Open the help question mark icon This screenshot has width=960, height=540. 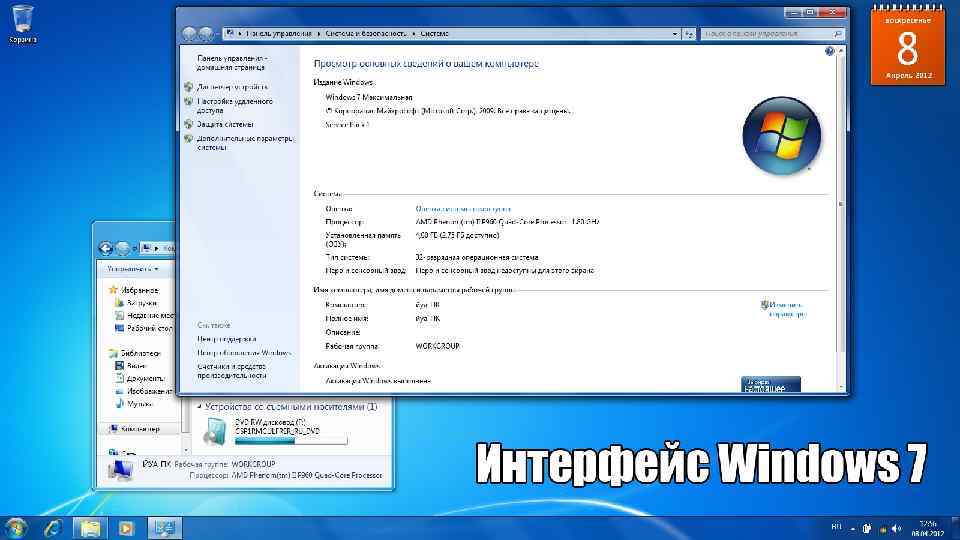pos(830,51)
